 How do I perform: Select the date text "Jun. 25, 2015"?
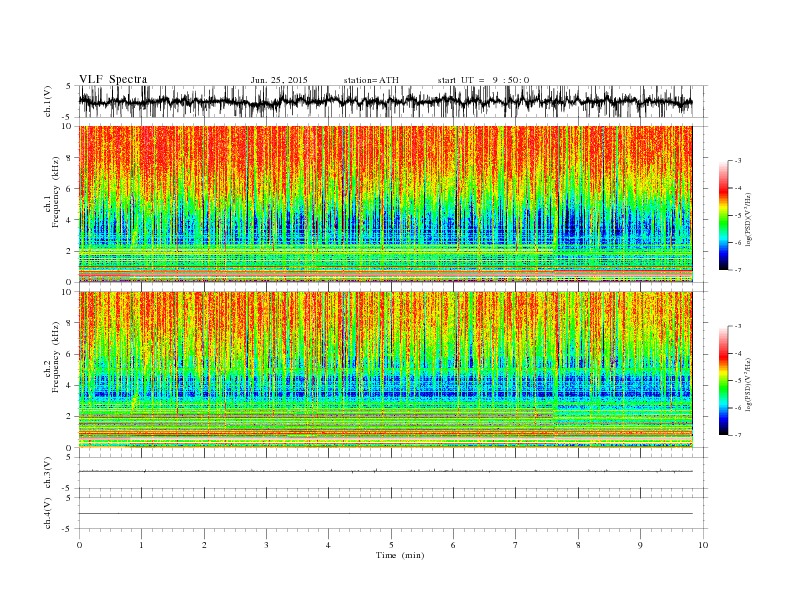click(279, 80)
